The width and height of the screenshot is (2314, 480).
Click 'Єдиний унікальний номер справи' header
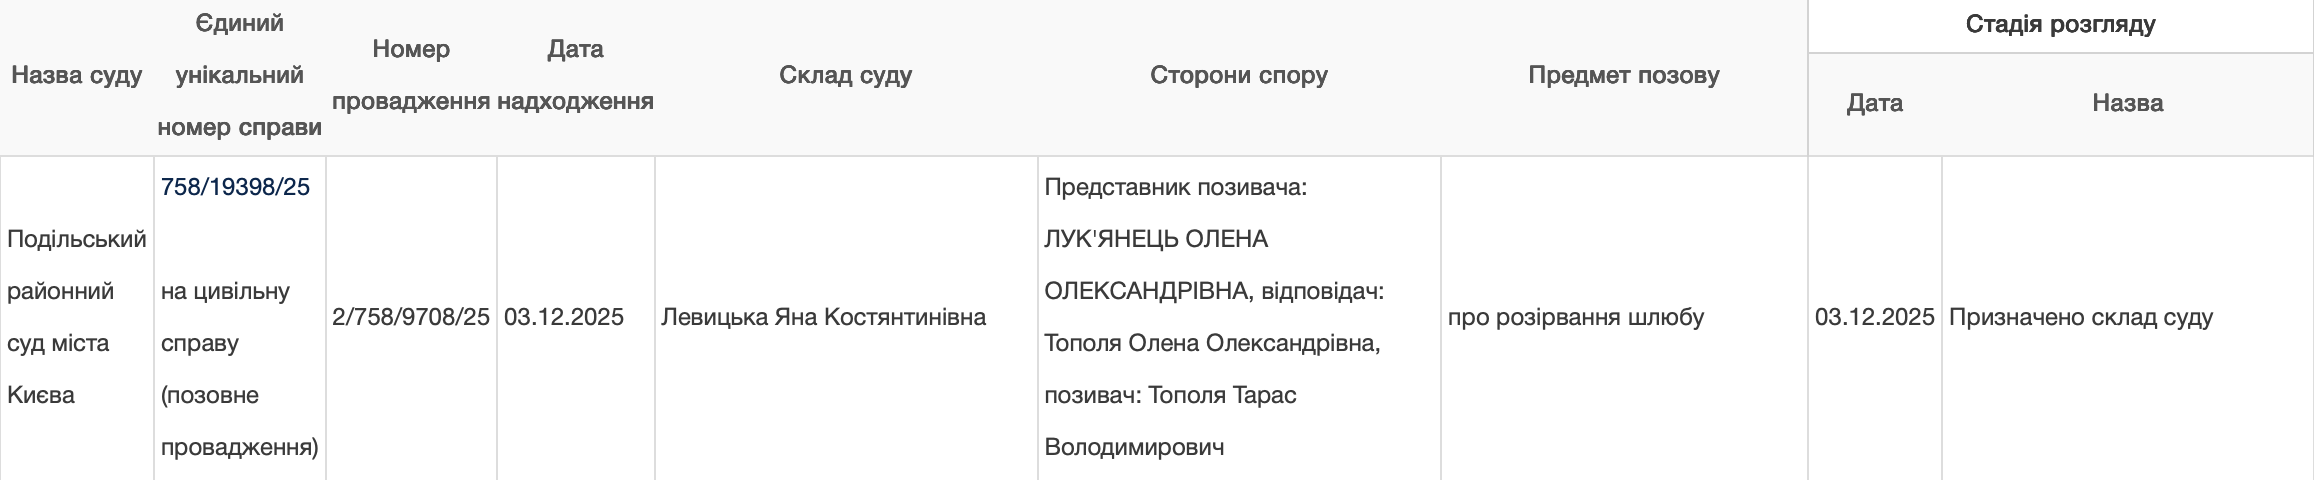point(239,75)
